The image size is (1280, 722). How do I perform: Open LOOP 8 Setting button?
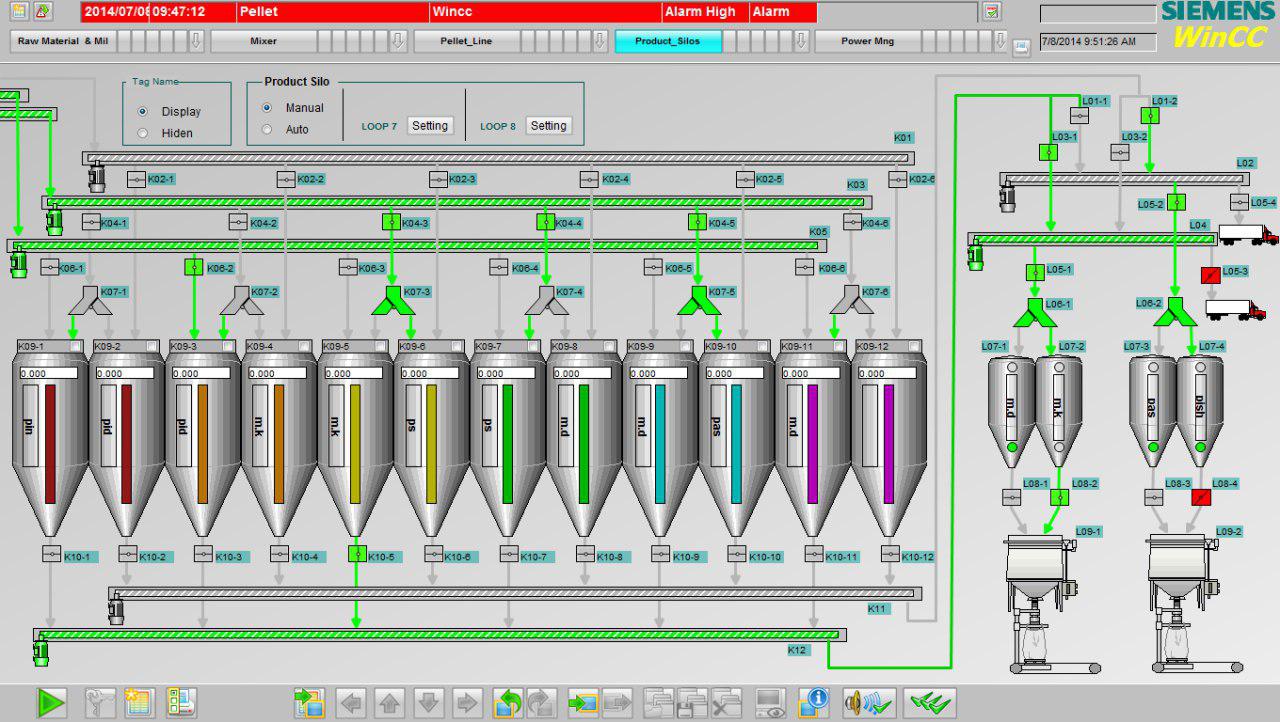click(548, 126)
